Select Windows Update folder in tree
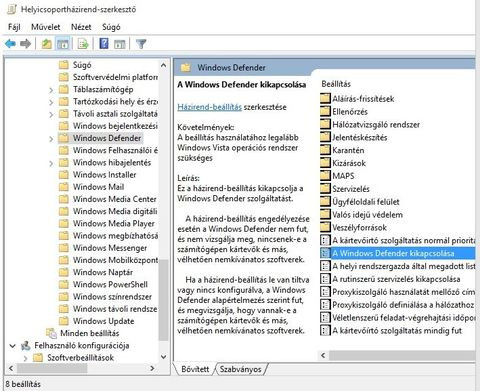Screen dimensions: 480x391 point(96,321)
